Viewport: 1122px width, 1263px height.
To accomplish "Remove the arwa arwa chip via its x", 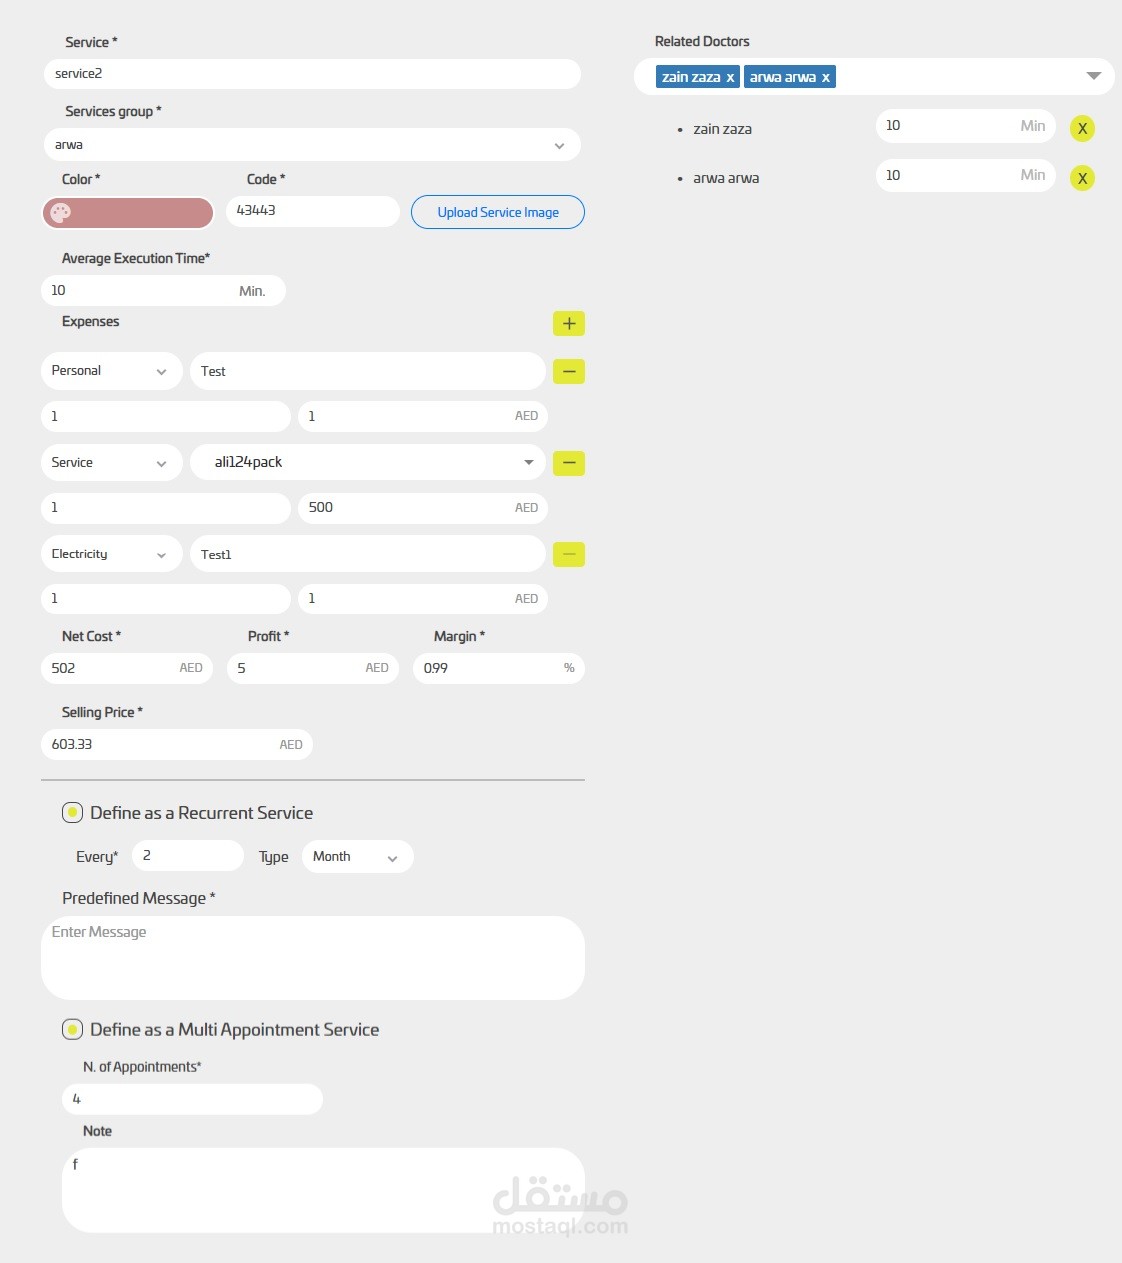I will click(825, 76).
